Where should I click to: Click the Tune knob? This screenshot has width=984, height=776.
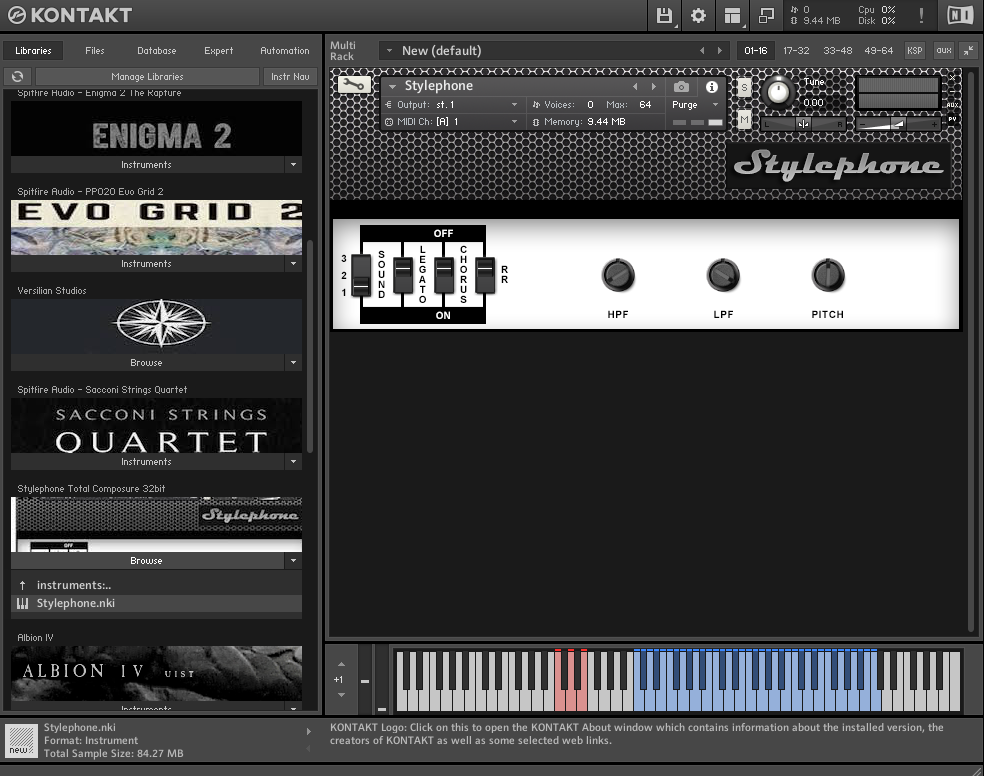tap(778, 92)
